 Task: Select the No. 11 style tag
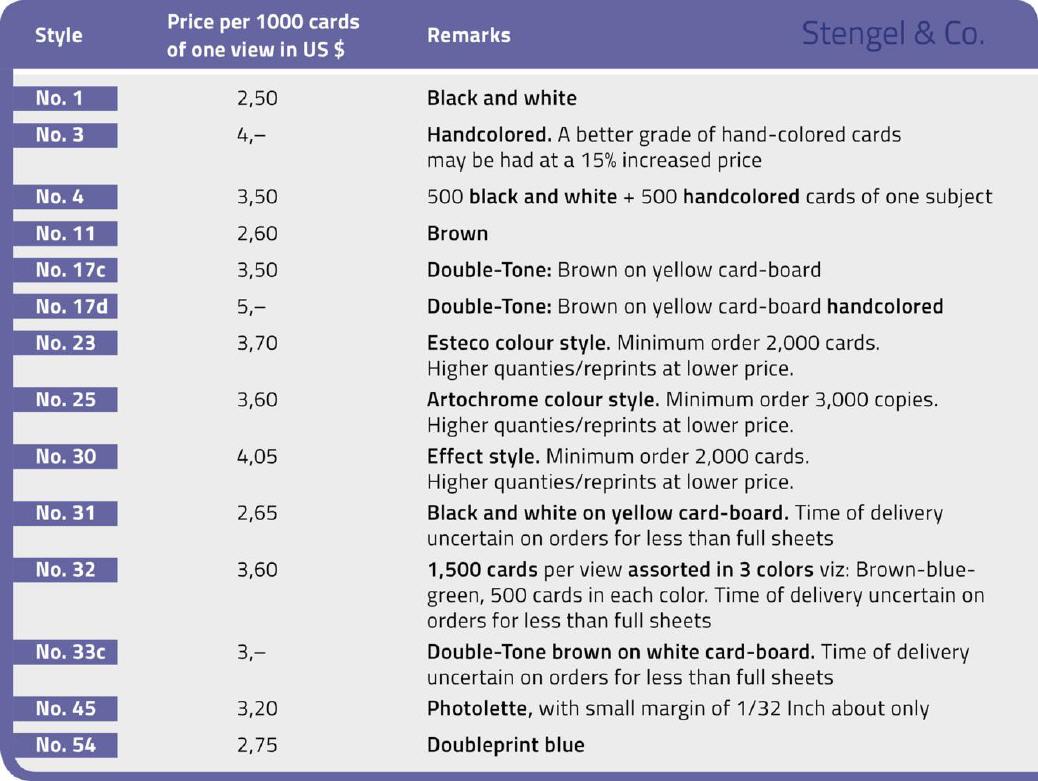click(x=65, y=234)
